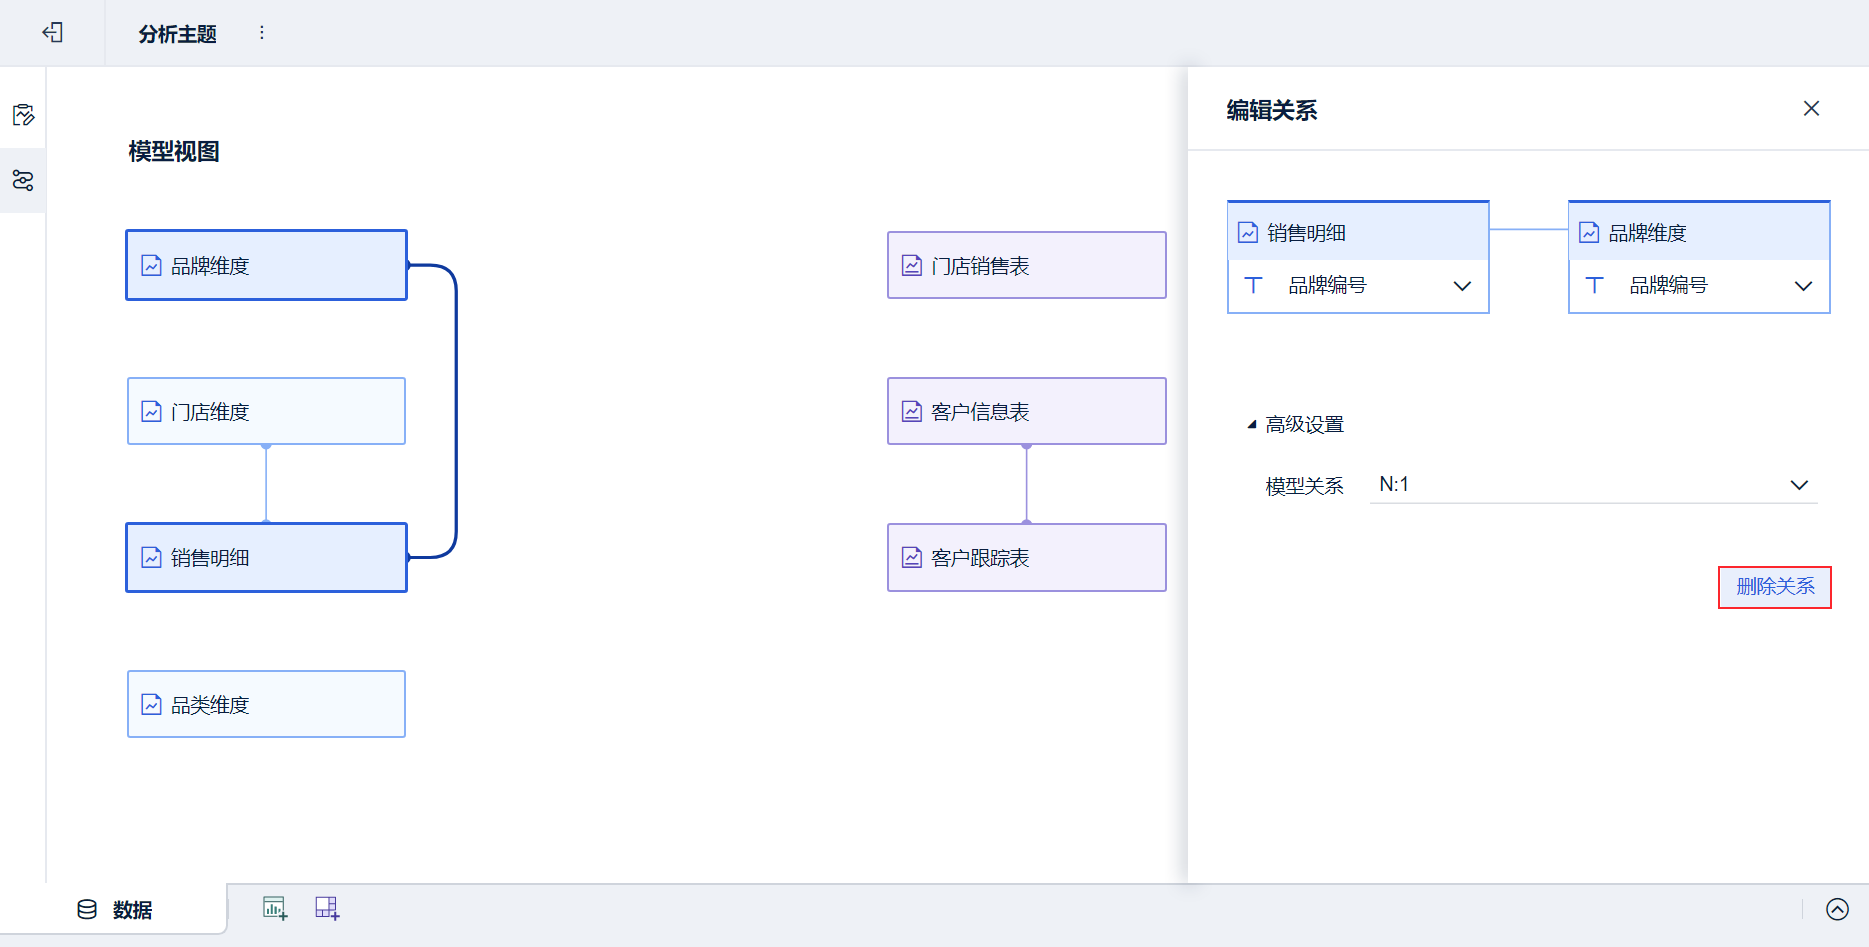Open the 品牌维度 field 品牌编号 dropdown
1869x947 pixels.
[1803, 286]
